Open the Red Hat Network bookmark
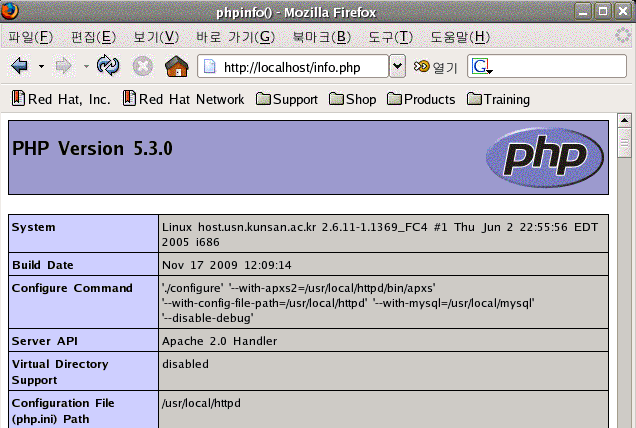The width and height of the screenshot is (636, 428). [x=183, y=99]
